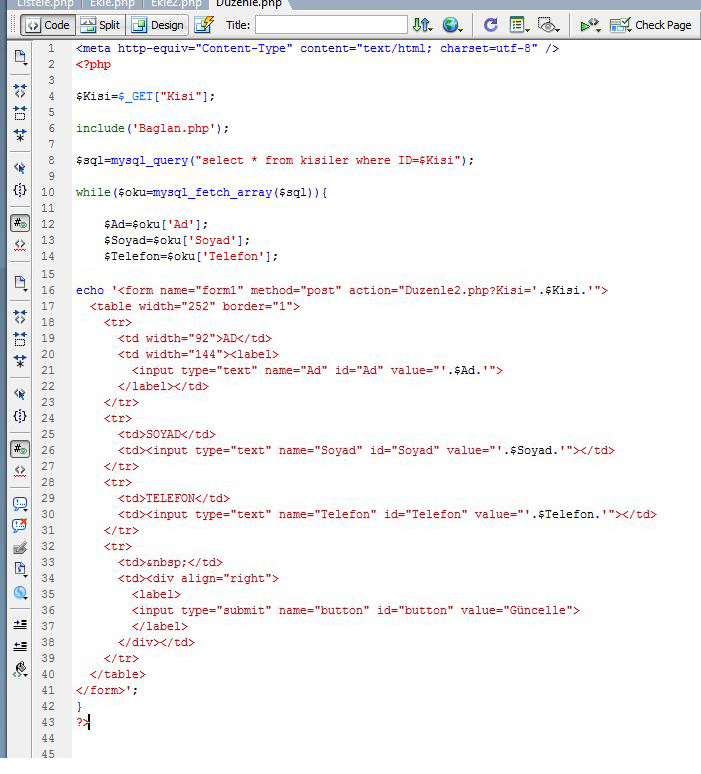Click Wrap Tag pencil icon
The height and width of the screenshot is (774, 701).
(20, 547)
